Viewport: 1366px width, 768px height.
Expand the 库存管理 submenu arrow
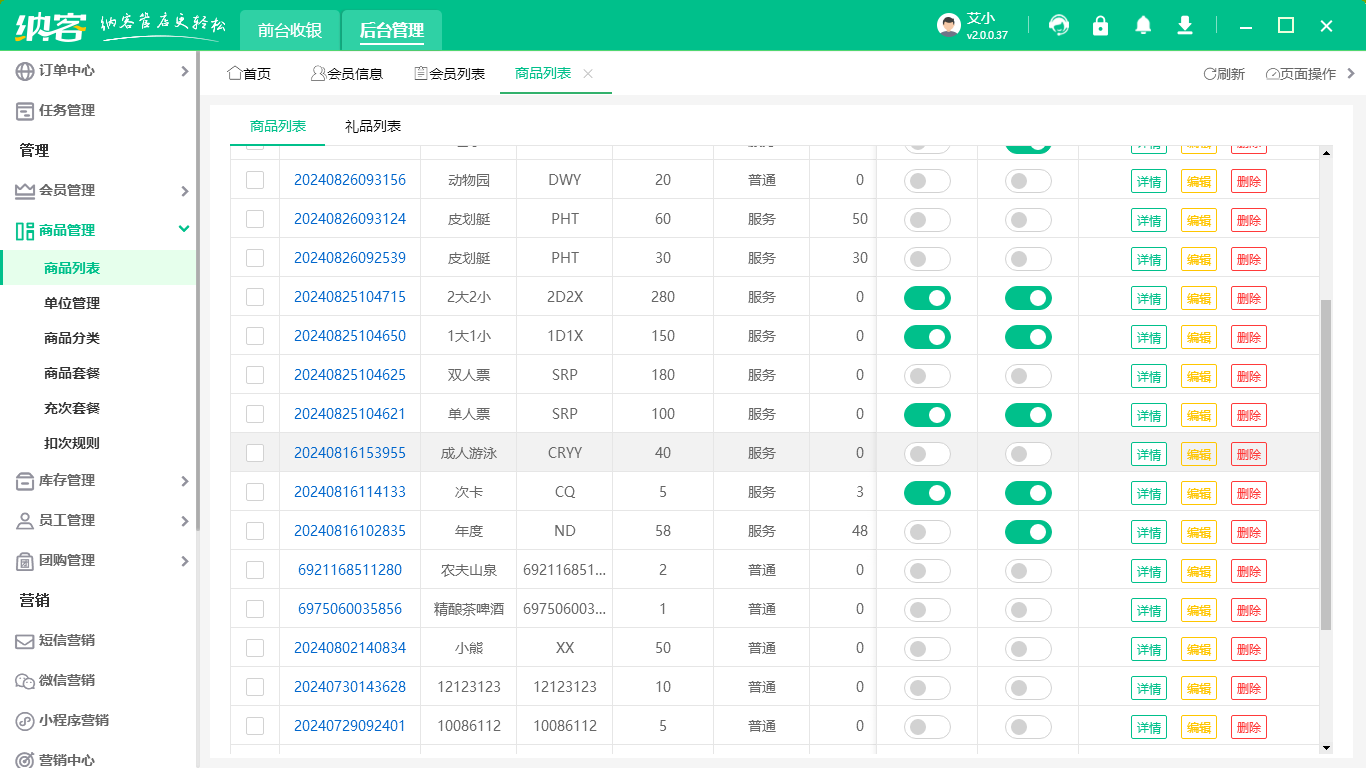pos(184,481)
